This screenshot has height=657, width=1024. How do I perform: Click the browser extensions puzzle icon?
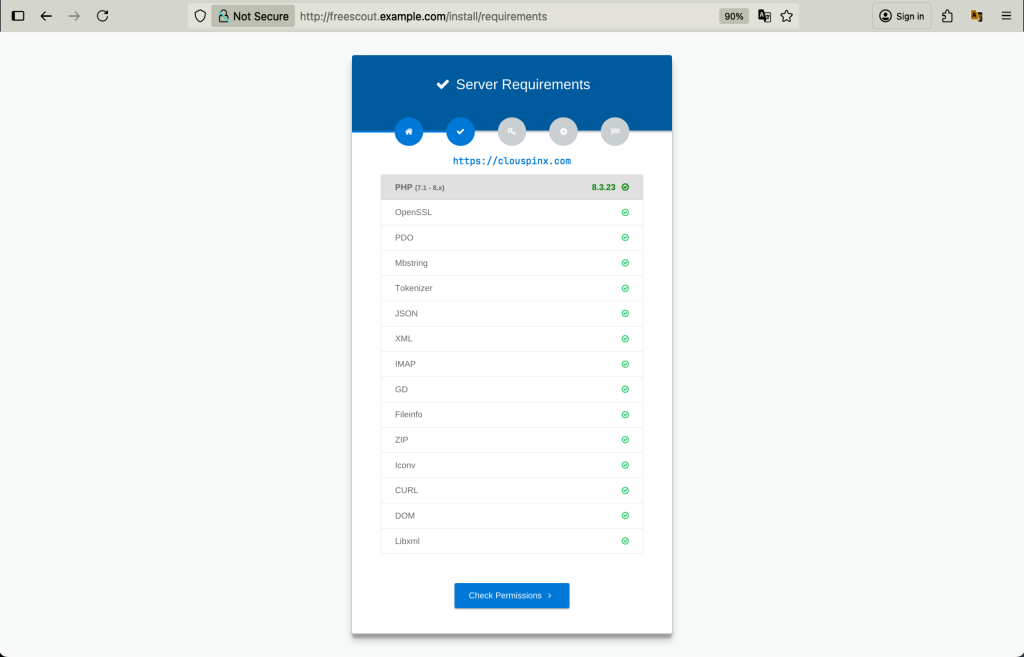click(x=945, y=15)
